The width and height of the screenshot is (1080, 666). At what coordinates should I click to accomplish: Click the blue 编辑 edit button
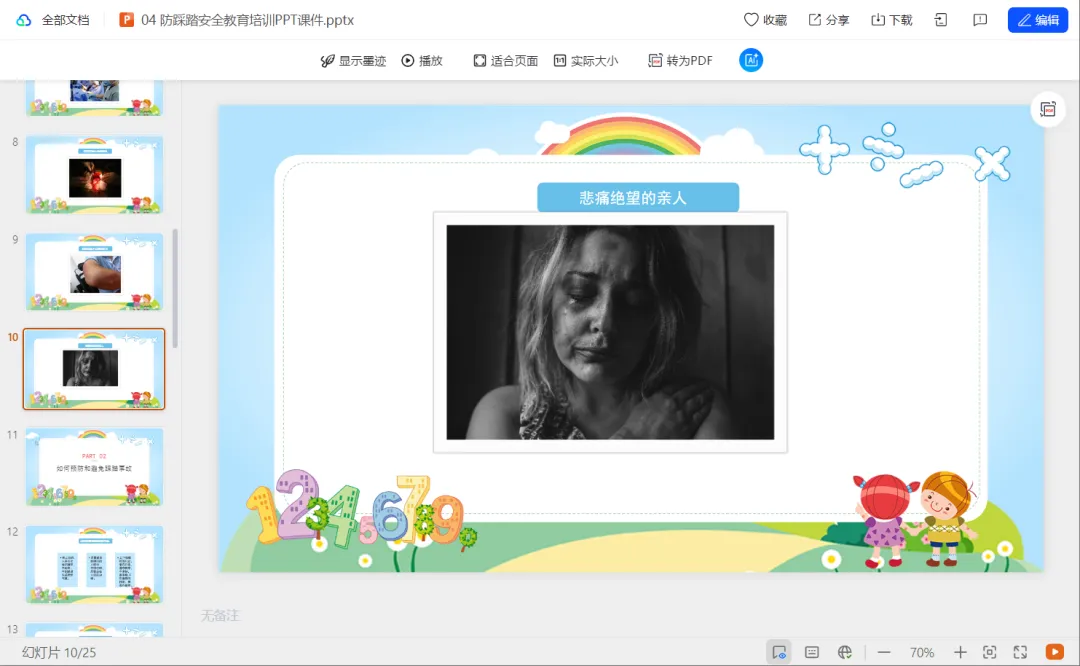(1037, 20)
